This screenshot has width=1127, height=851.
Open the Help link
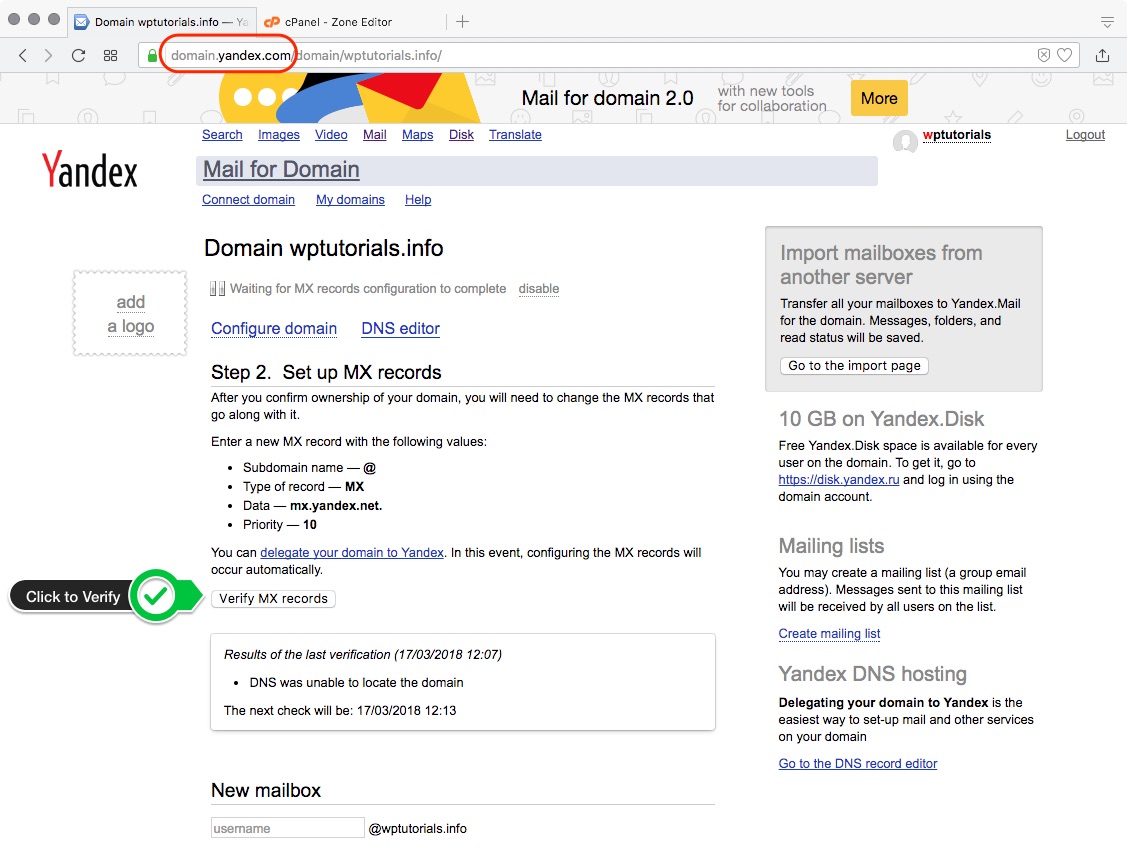(x=418, y=200)
